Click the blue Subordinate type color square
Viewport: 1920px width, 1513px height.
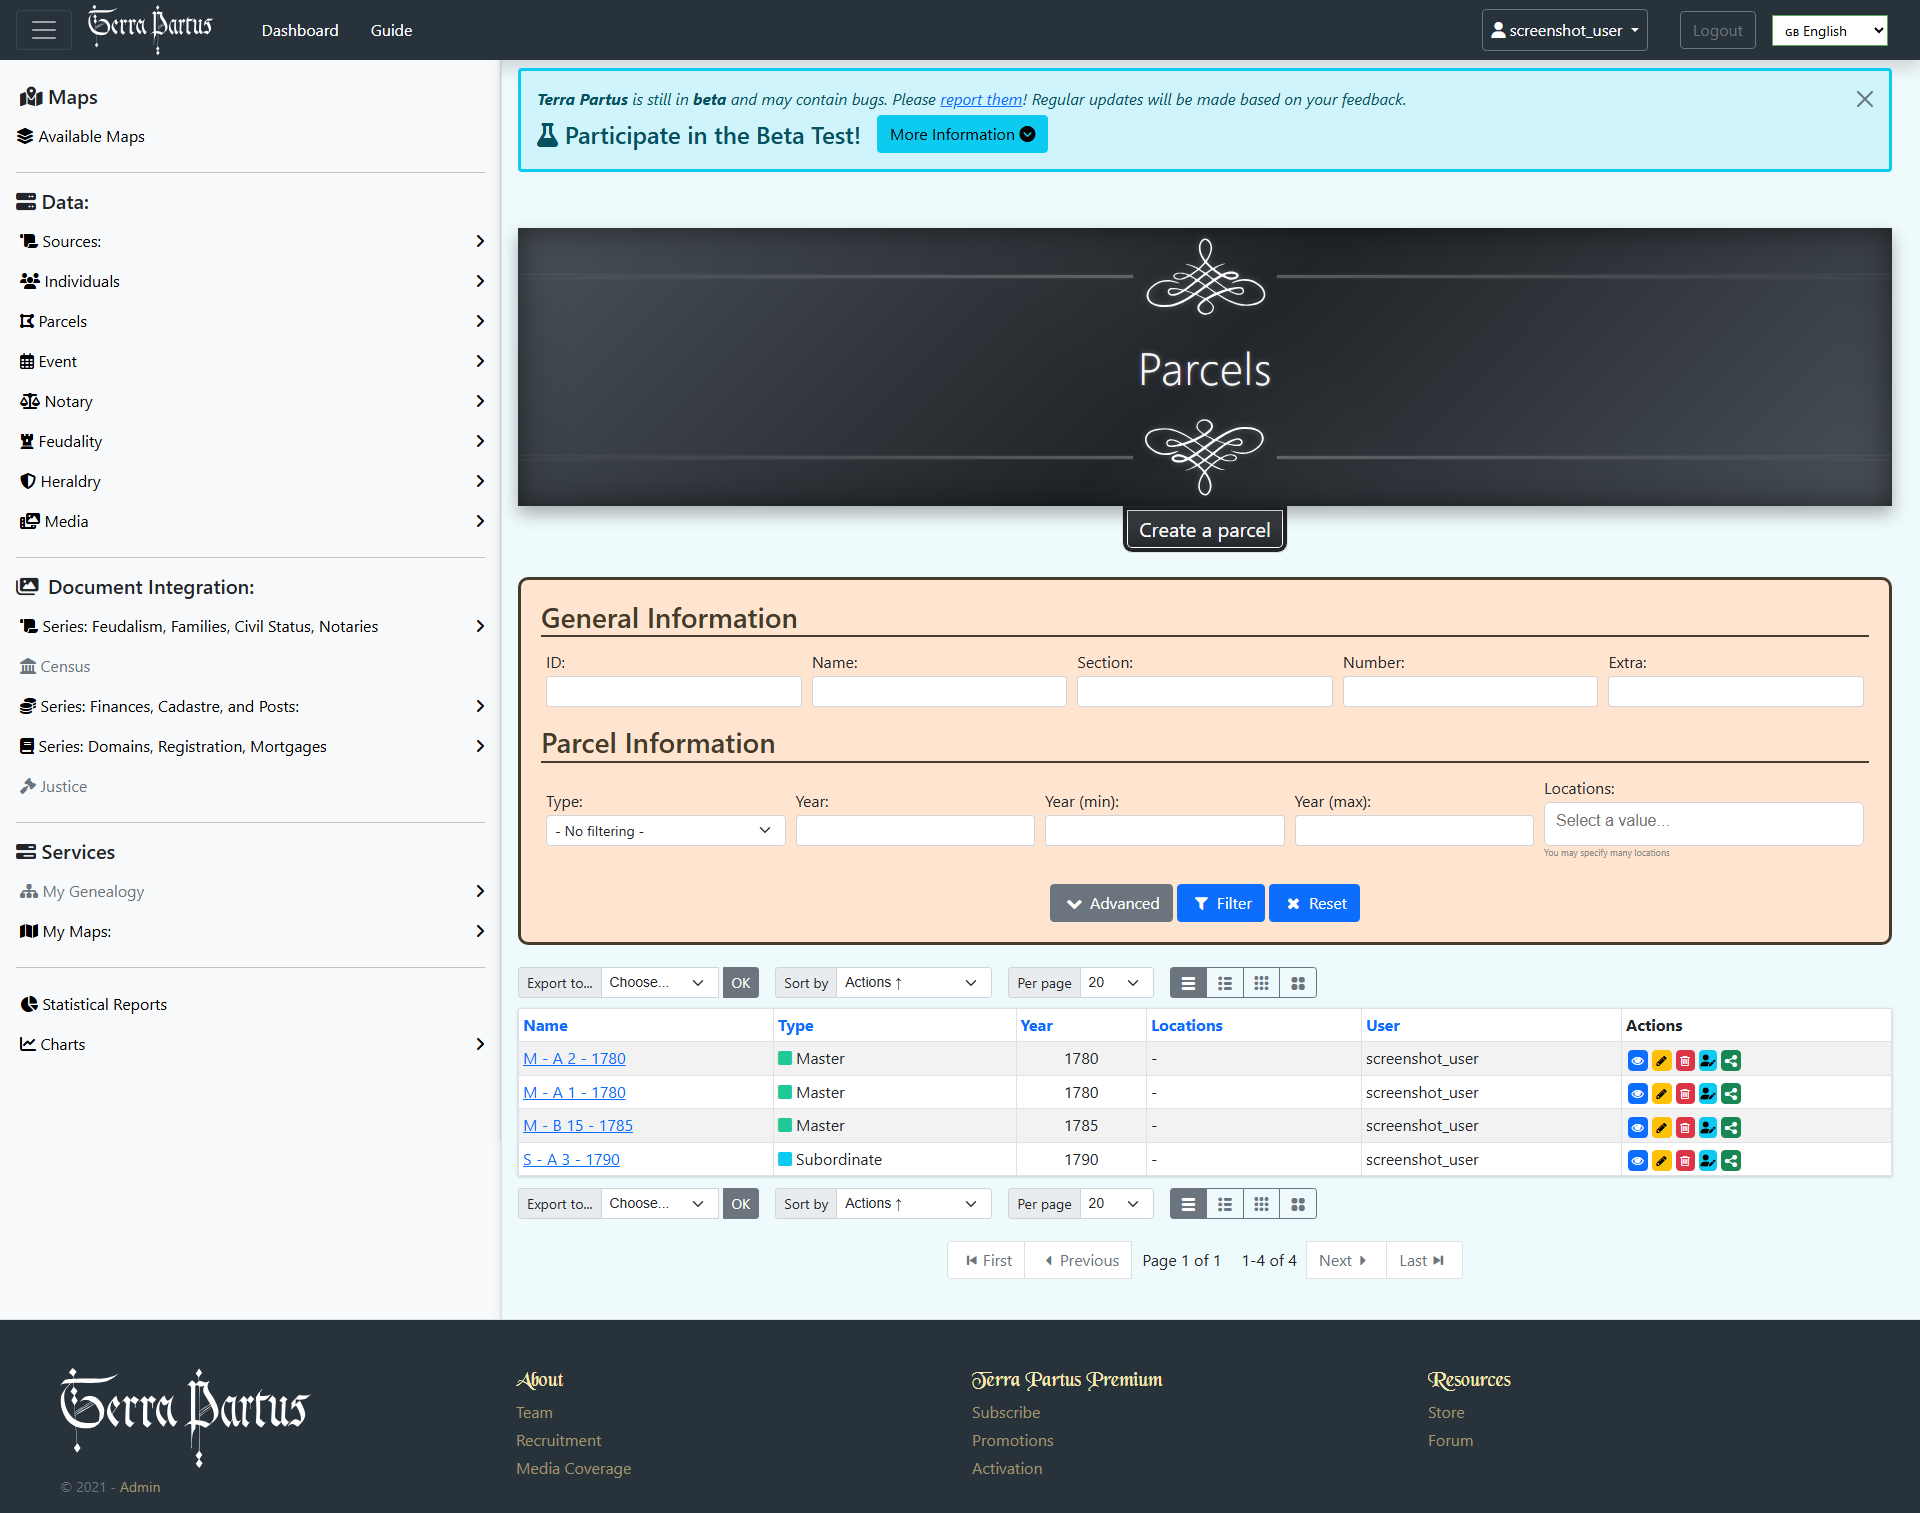click(785, 1159)
